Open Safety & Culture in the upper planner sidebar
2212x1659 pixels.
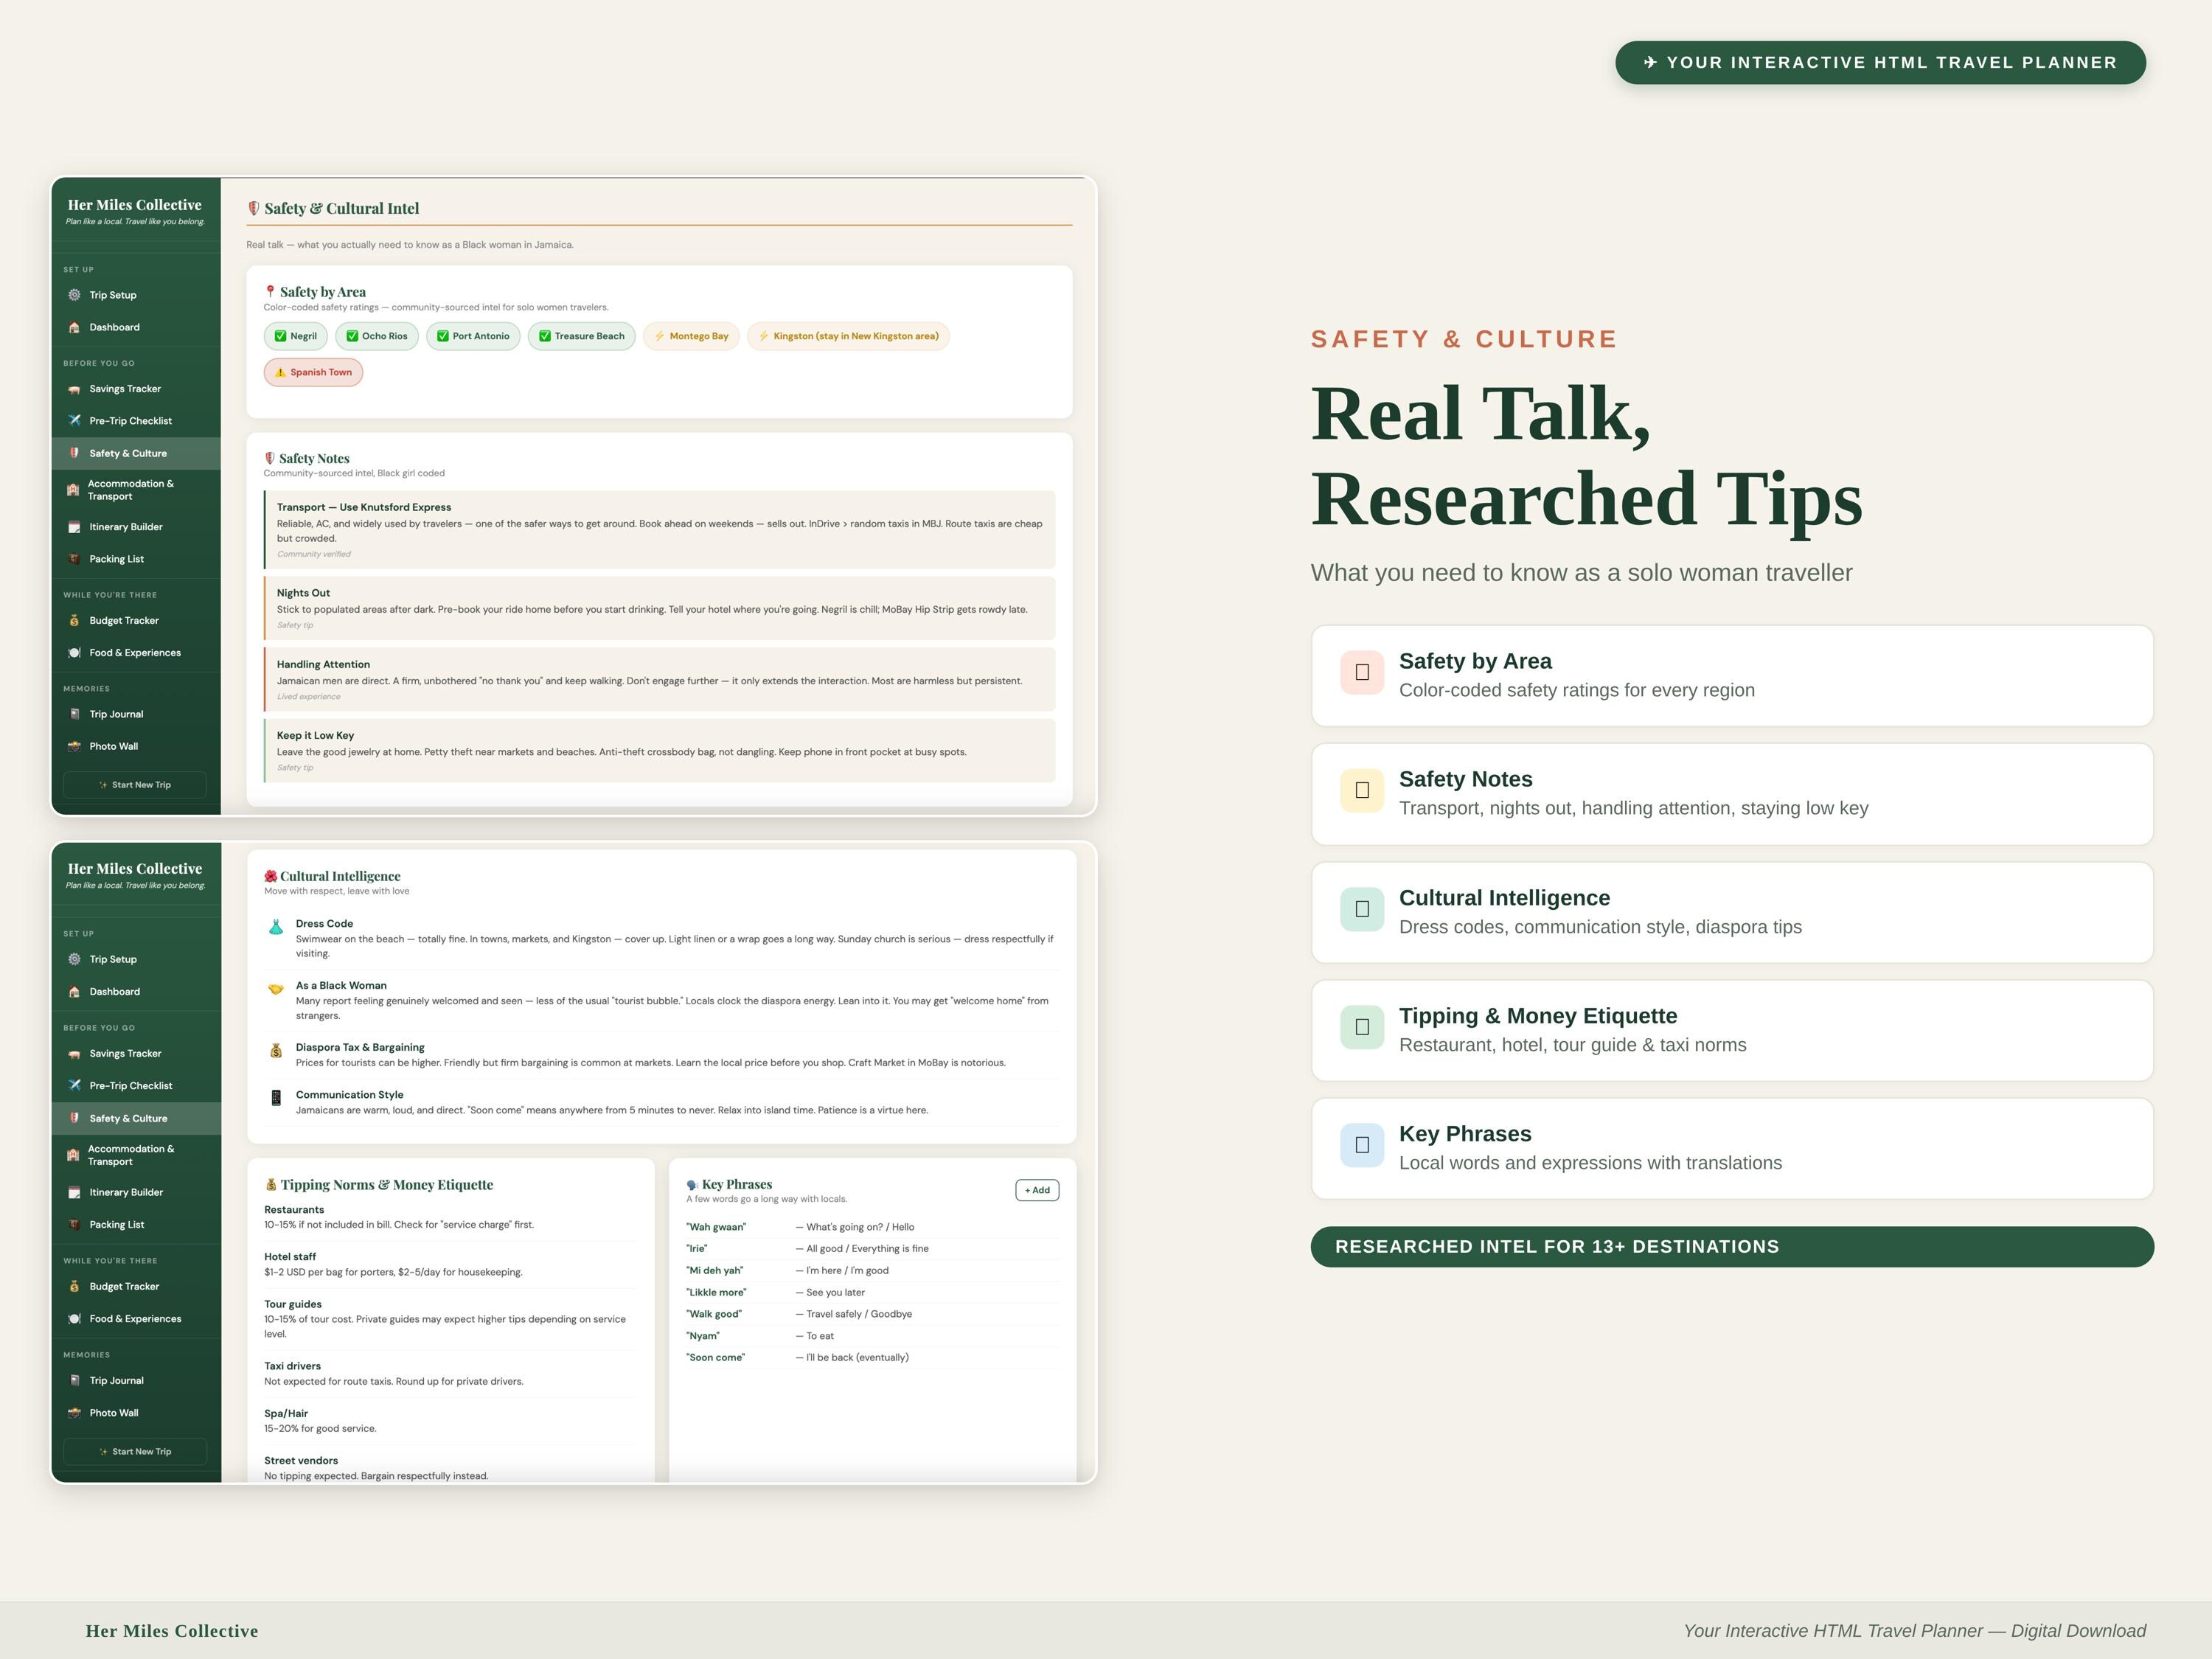click(x=136, y=453)
